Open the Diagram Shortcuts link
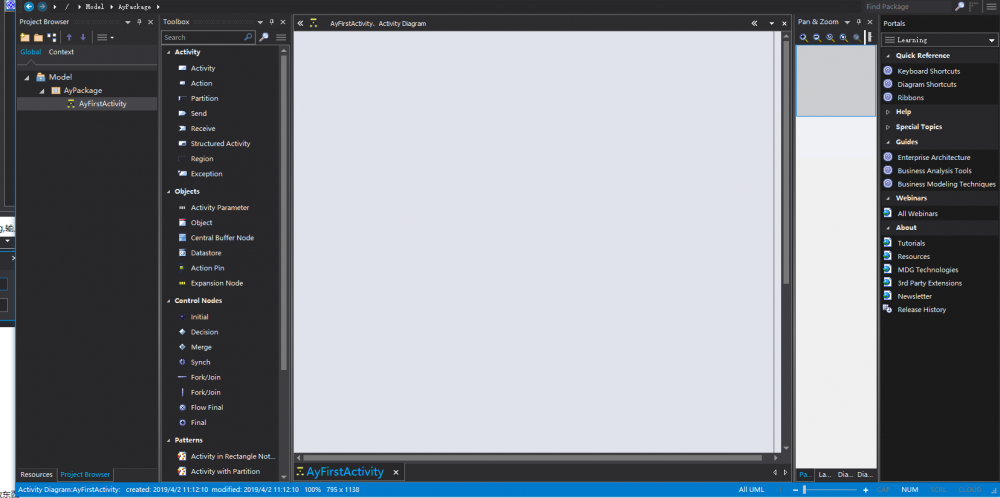Screen dimensions: 1000x498 coord(927,85)
